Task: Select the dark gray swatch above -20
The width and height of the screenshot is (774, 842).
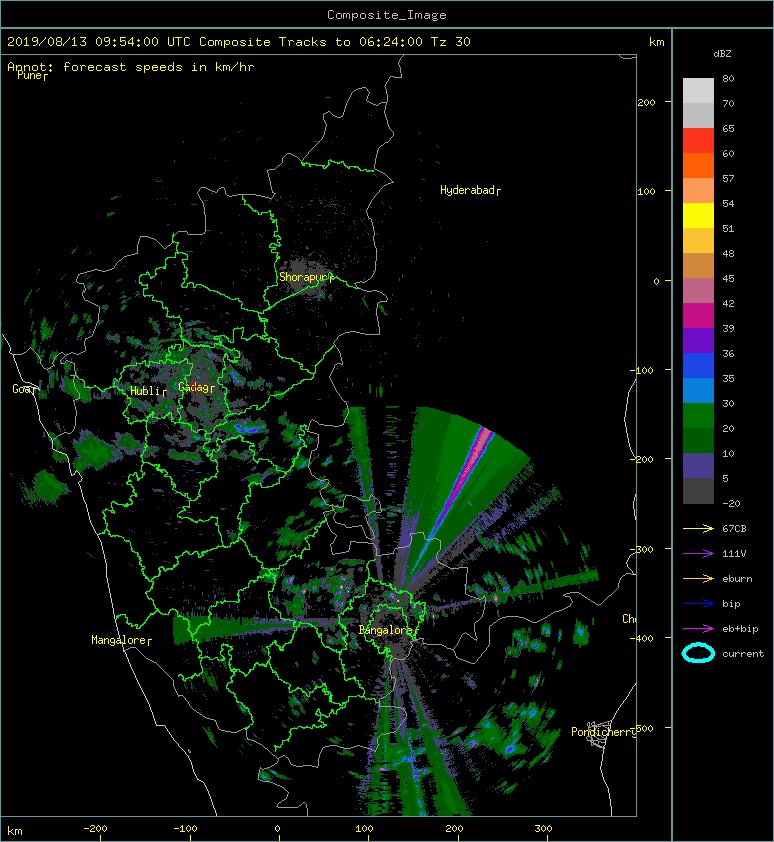Action: [x=698, y=491]
